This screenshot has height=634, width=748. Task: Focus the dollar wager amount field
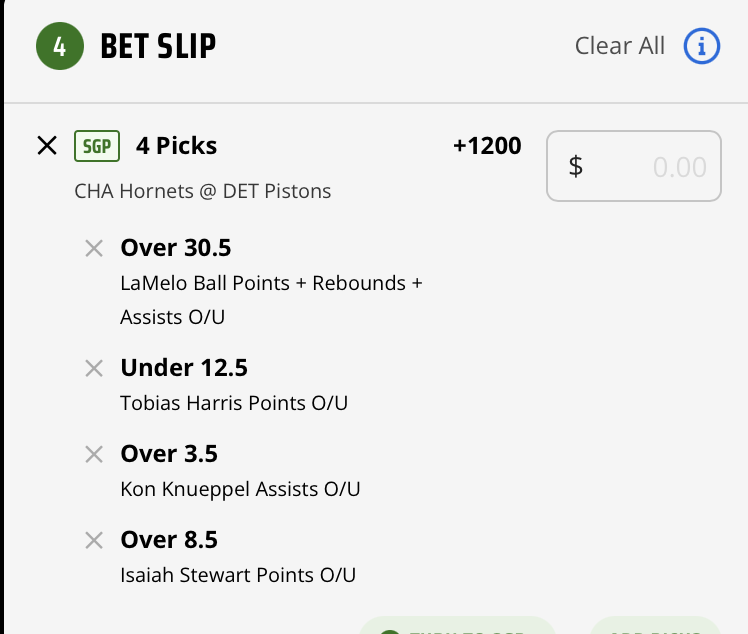click(x=634, y=166)
